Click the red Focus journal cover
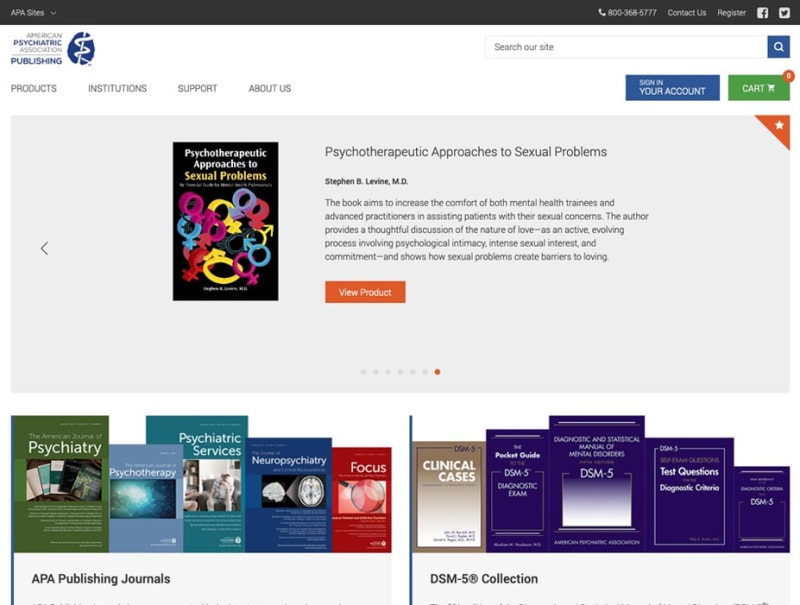 [x=362, y=500]
